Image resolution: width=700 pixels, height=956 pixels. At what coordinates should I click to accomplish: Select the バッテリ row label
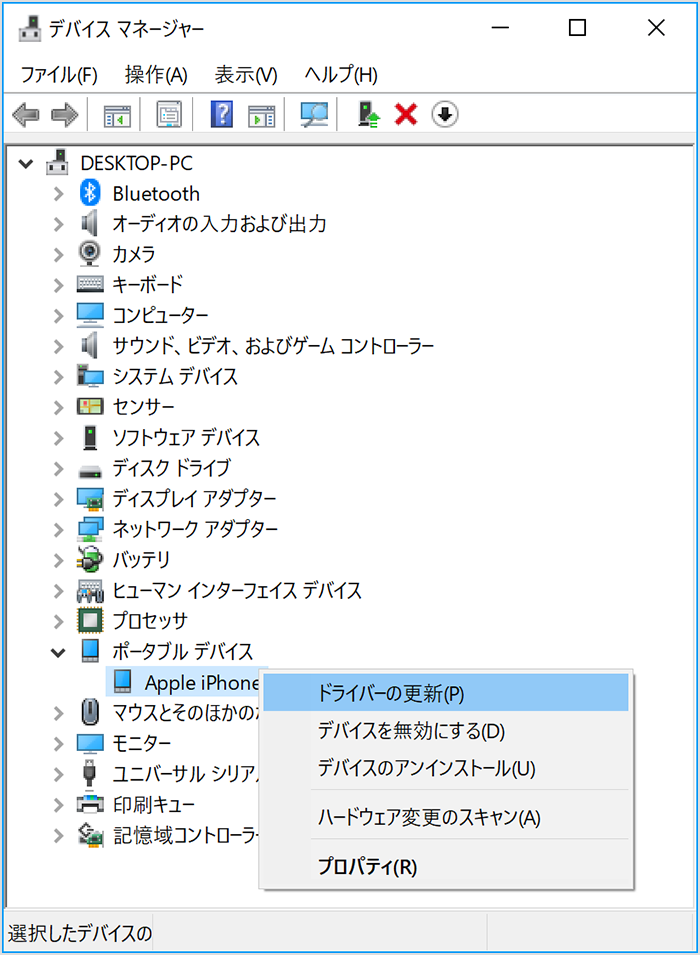[141, 559]
